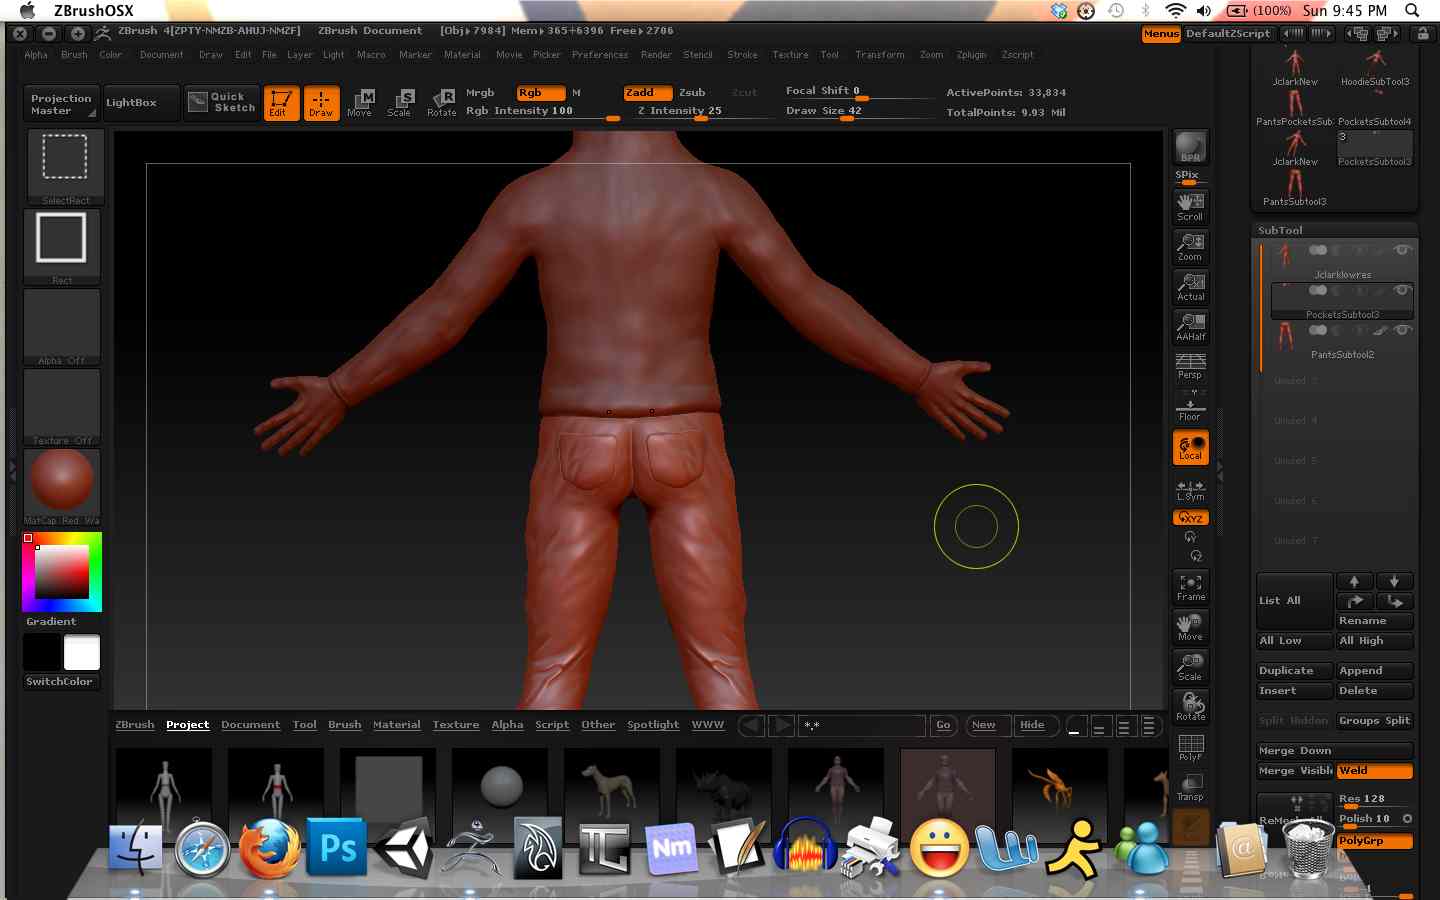Open the MatCap Red Wax material picker

62,485
